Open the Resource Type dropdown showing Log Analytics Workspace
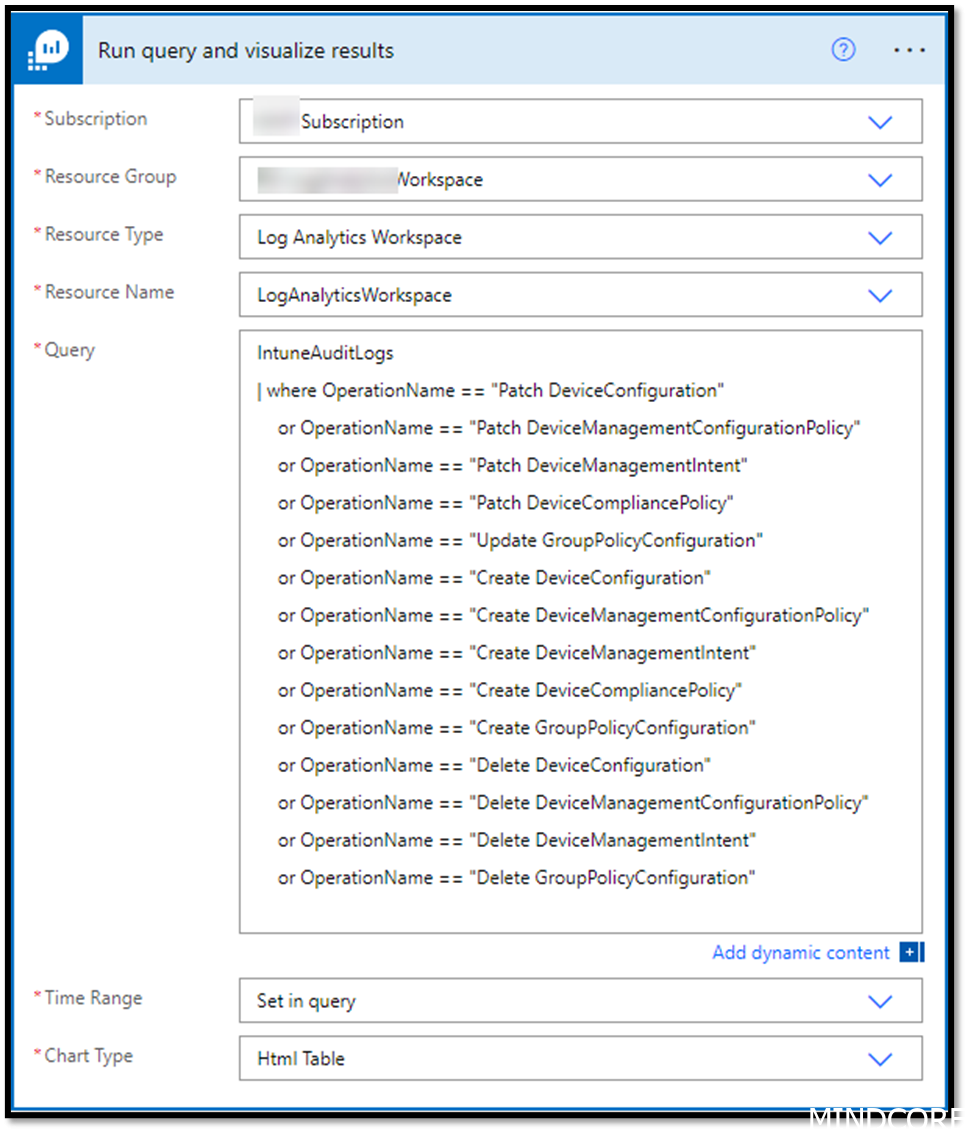 pos(580,237)
